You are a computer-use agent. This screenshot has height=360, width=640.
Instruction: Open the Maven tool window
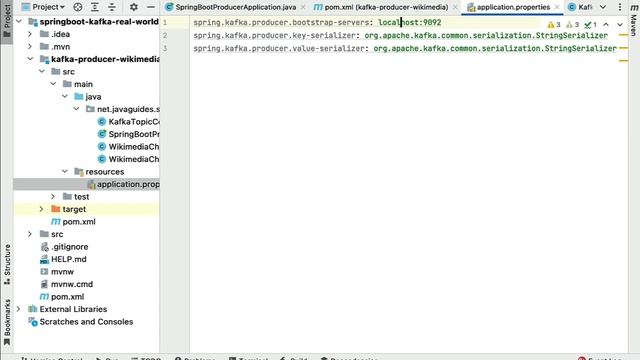pos(634,20)
